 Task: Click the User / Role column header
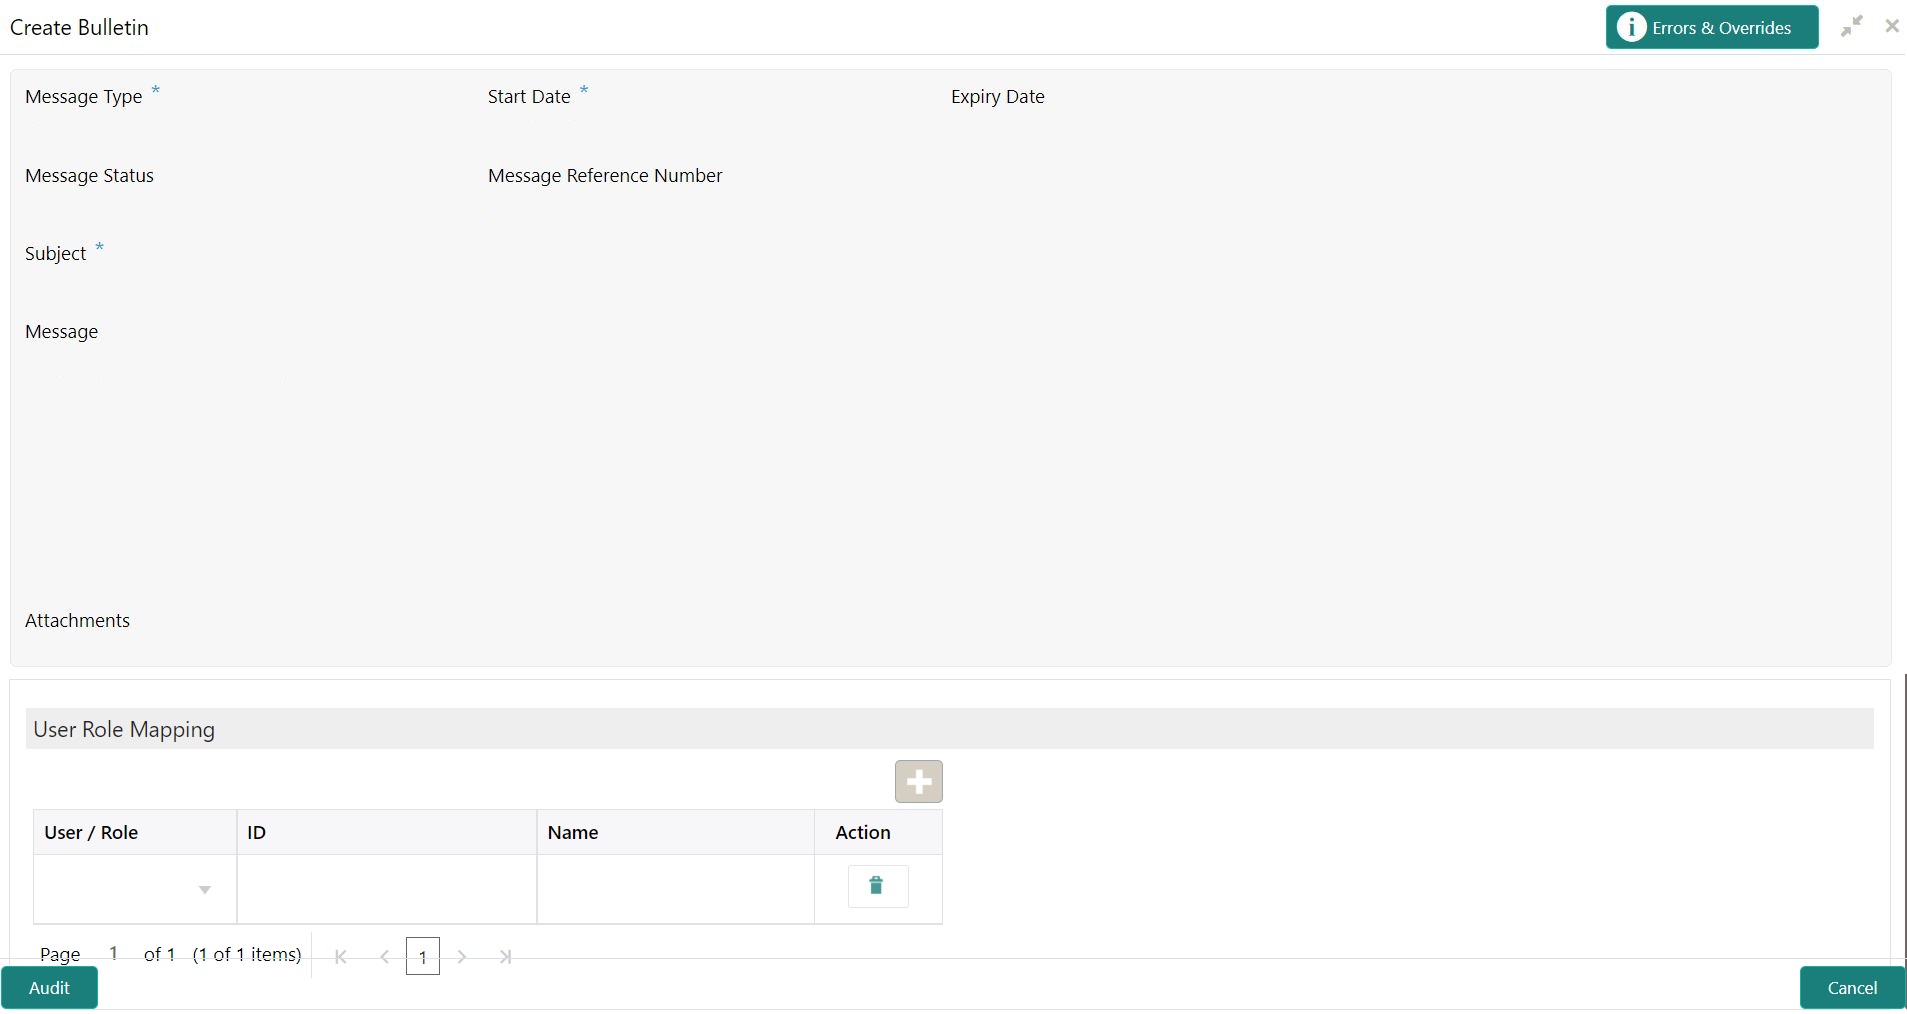point(135,832)
